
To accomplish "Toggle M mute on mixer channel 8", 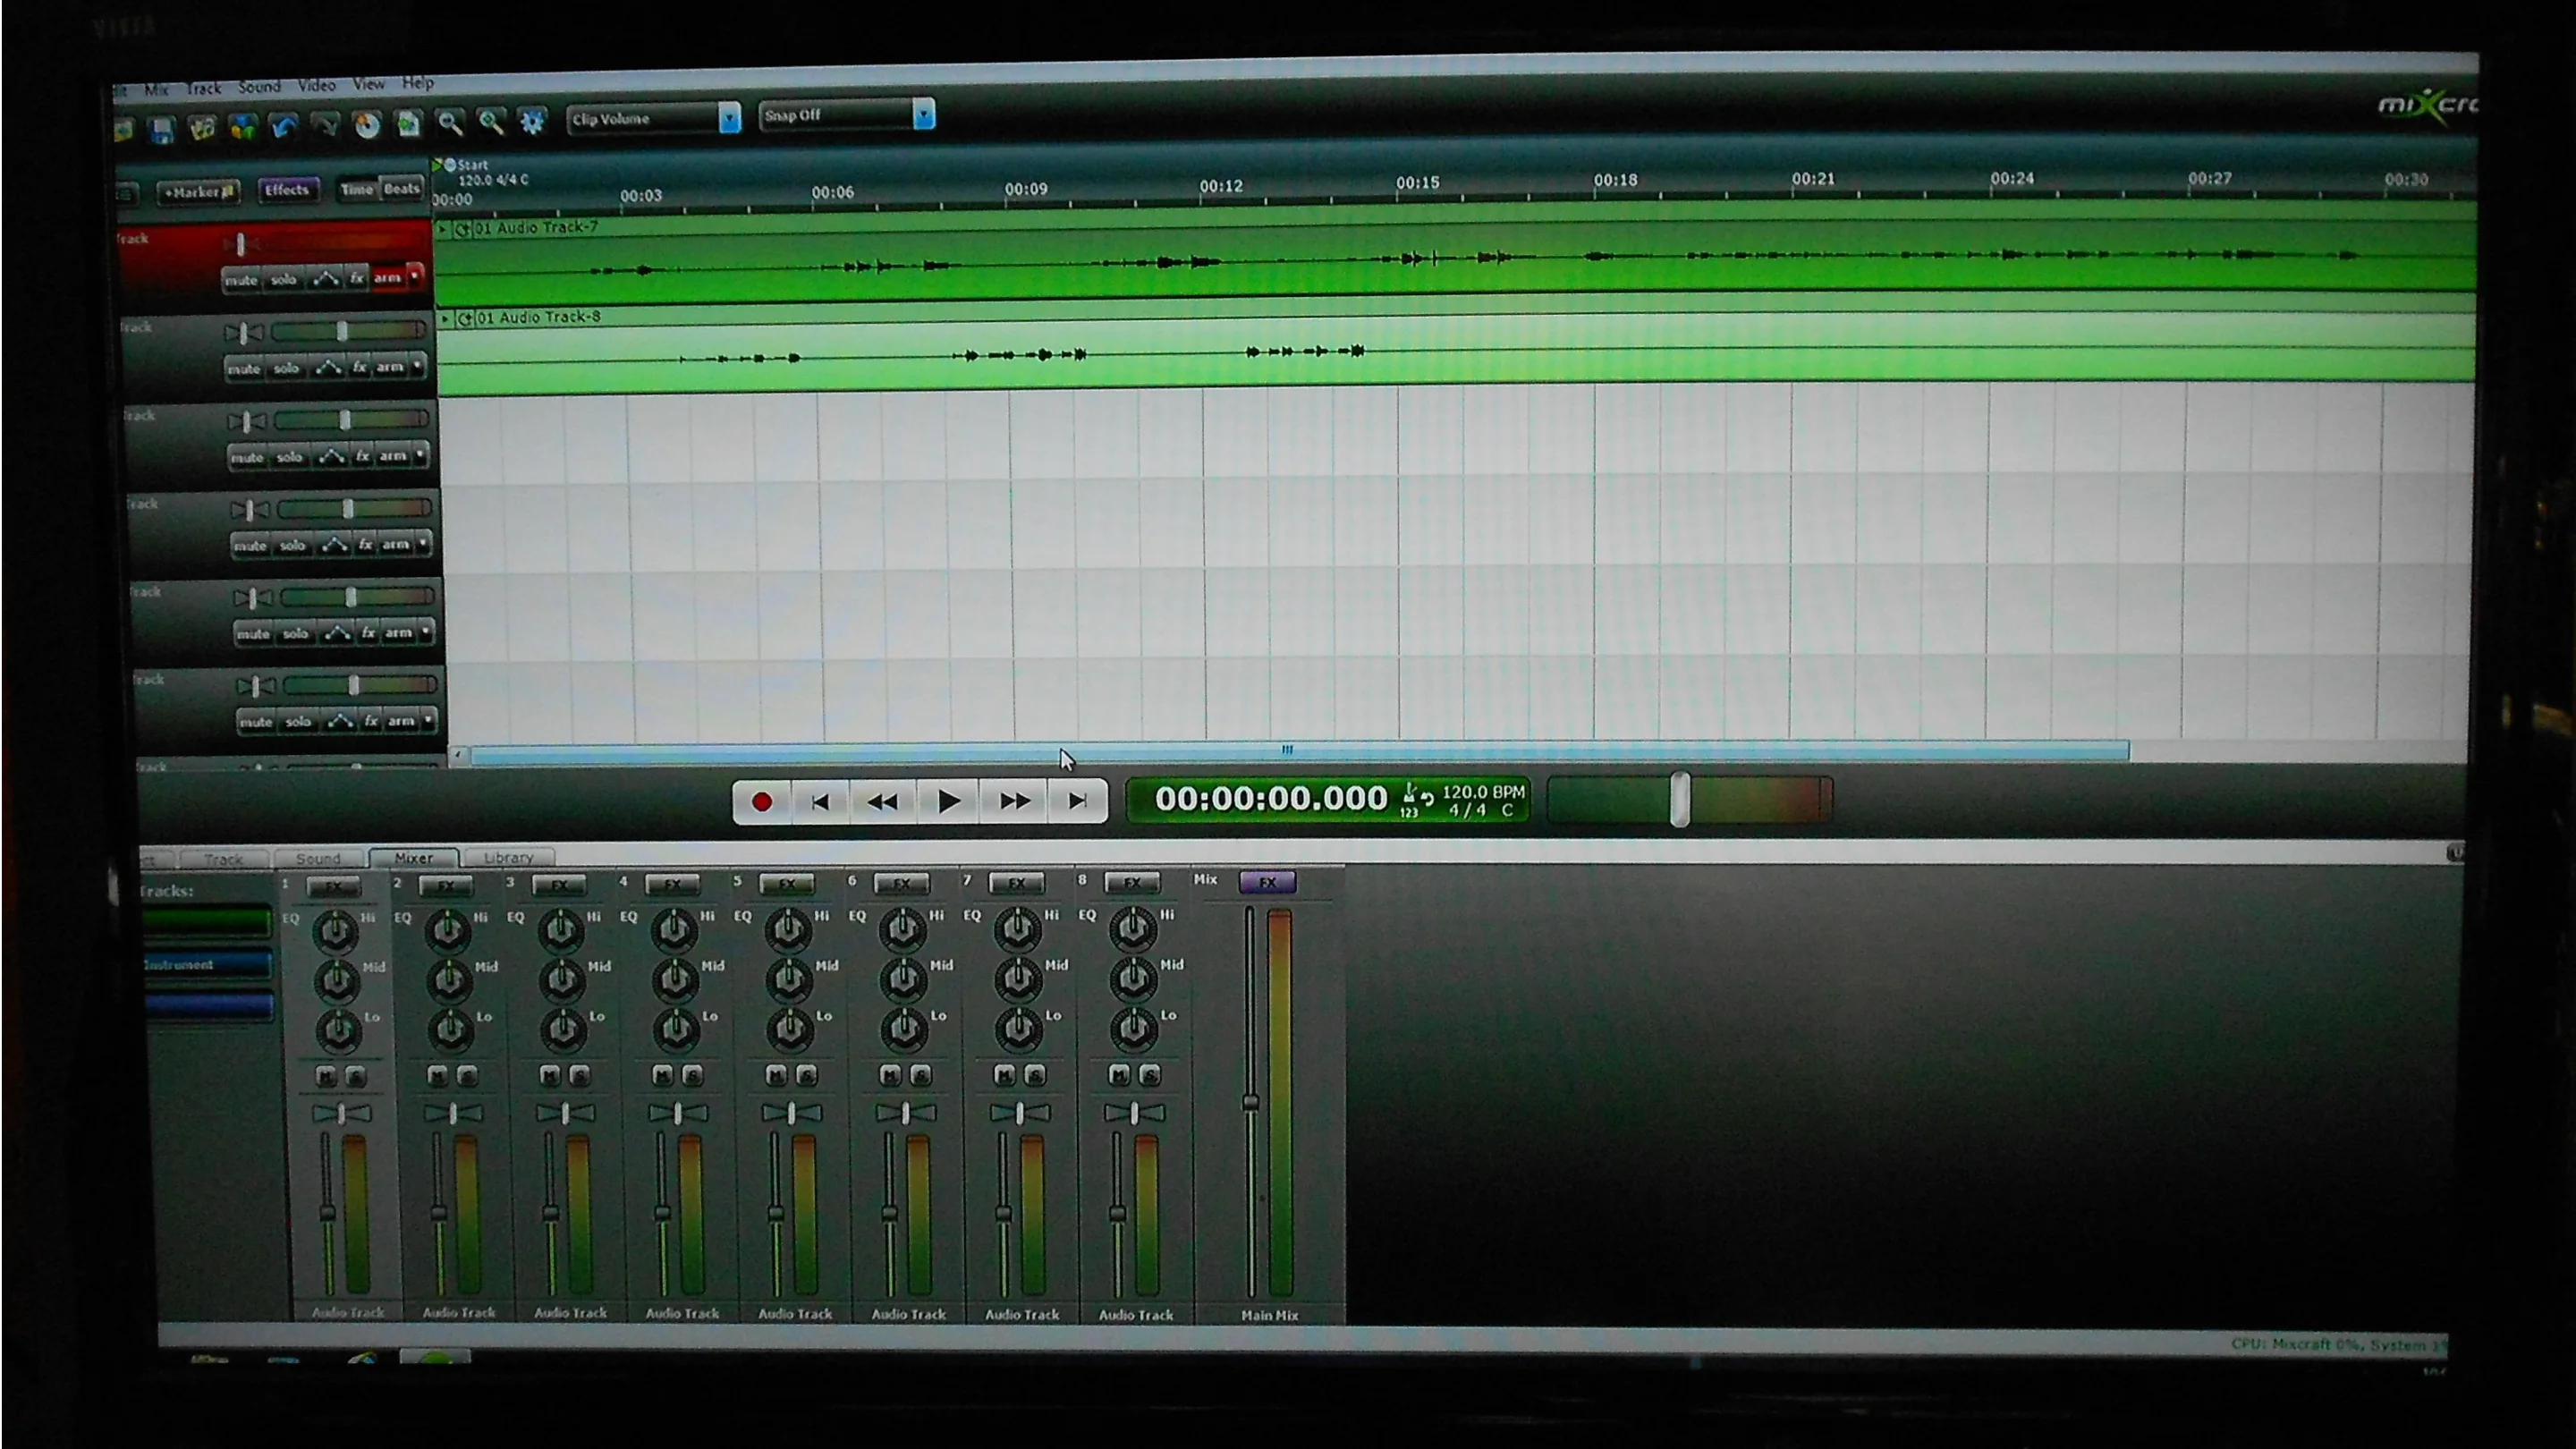I will [1120, 1075].
